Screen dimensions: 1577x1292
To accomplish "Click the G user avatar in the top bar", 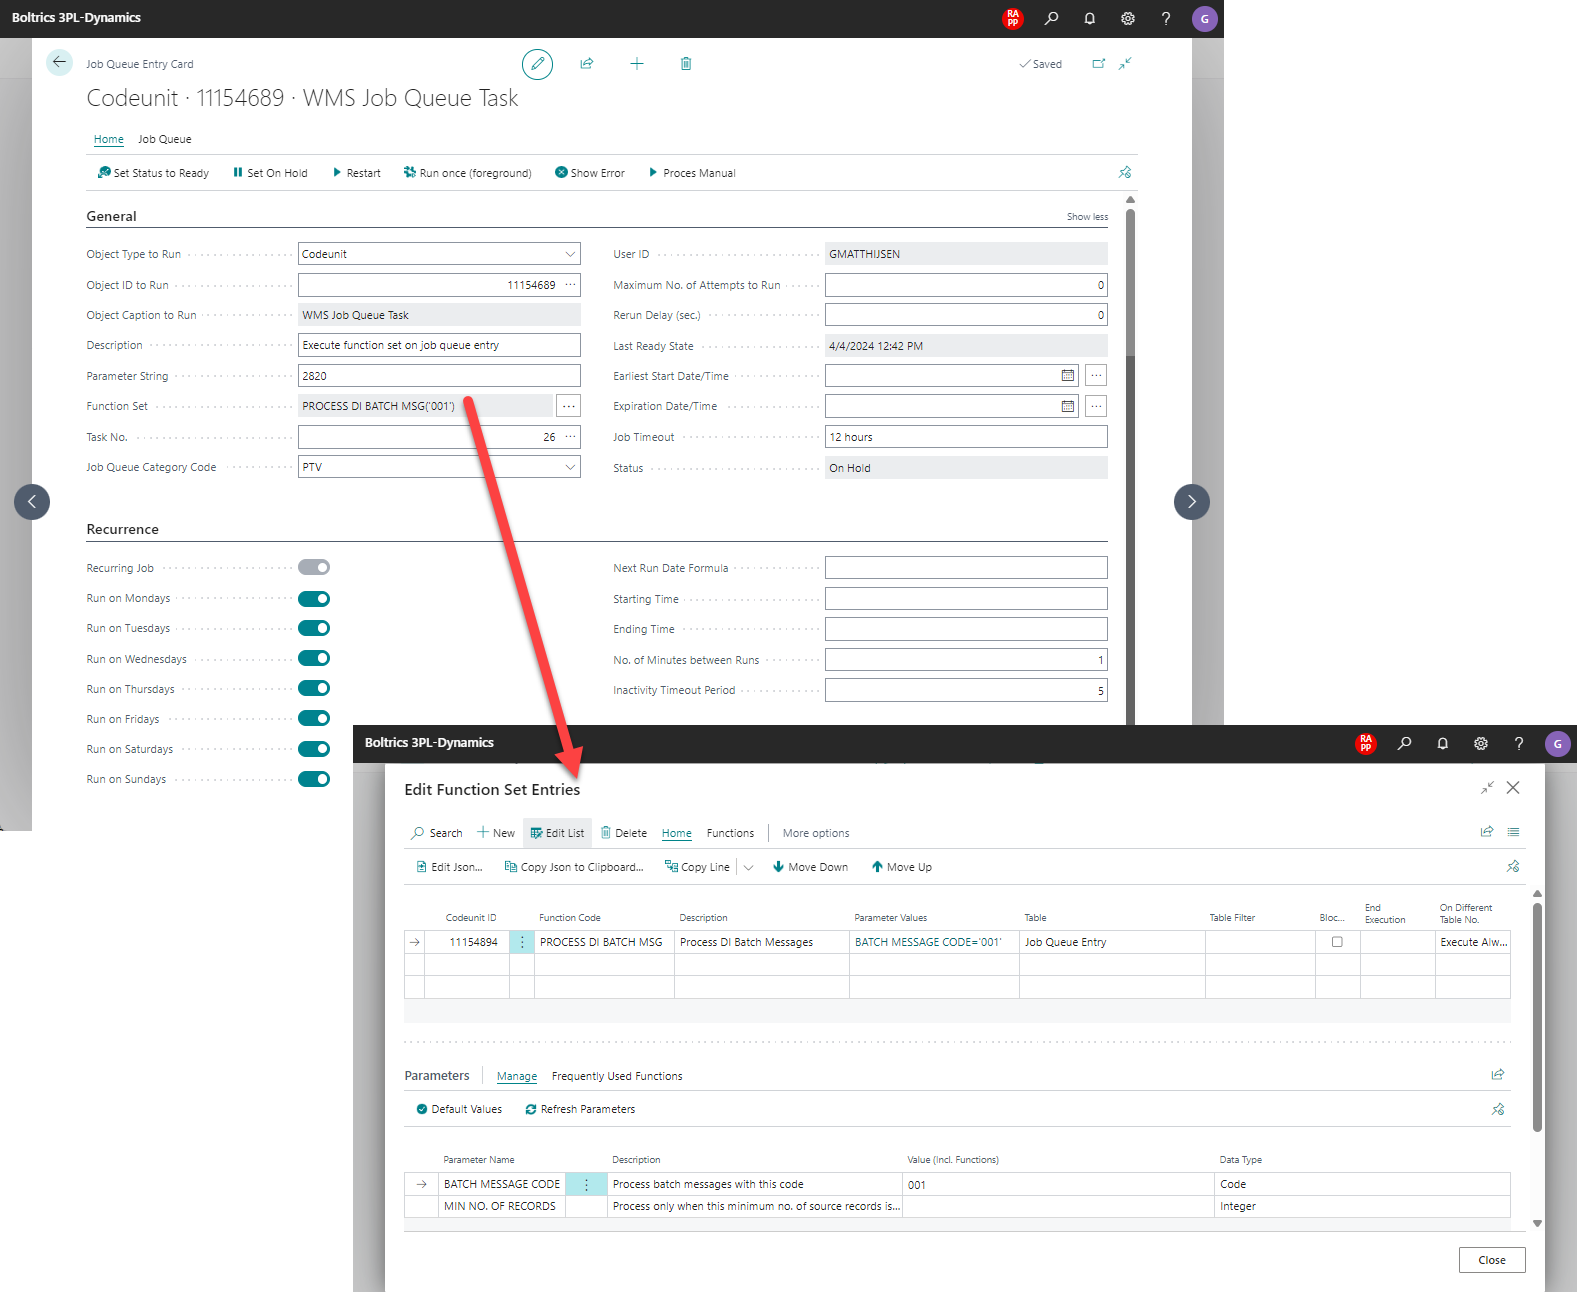I will 1204,18.
